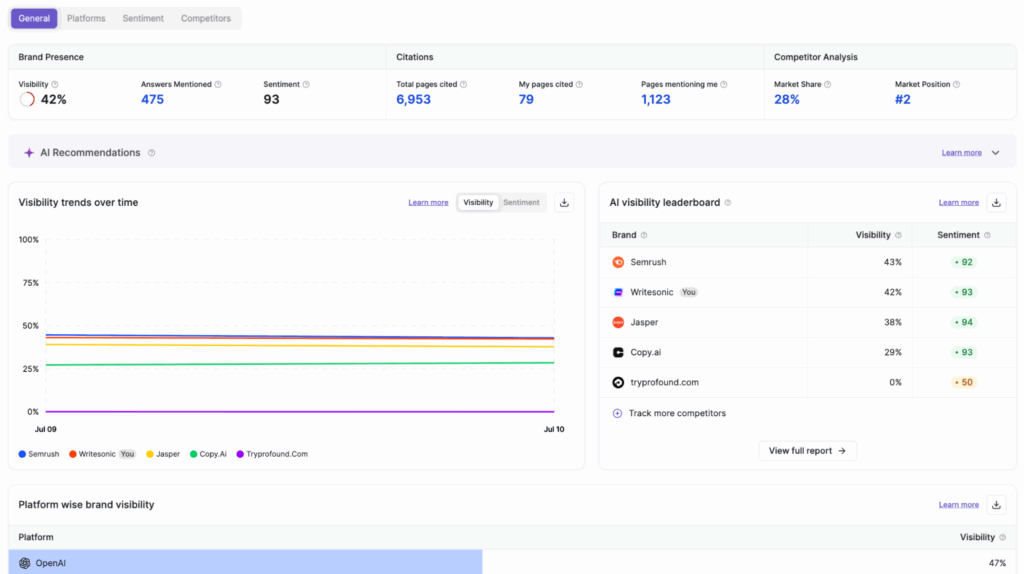The image size is (1024, 574).
Task: Click the Jasper brand logo
Action: tap(618, 322)
